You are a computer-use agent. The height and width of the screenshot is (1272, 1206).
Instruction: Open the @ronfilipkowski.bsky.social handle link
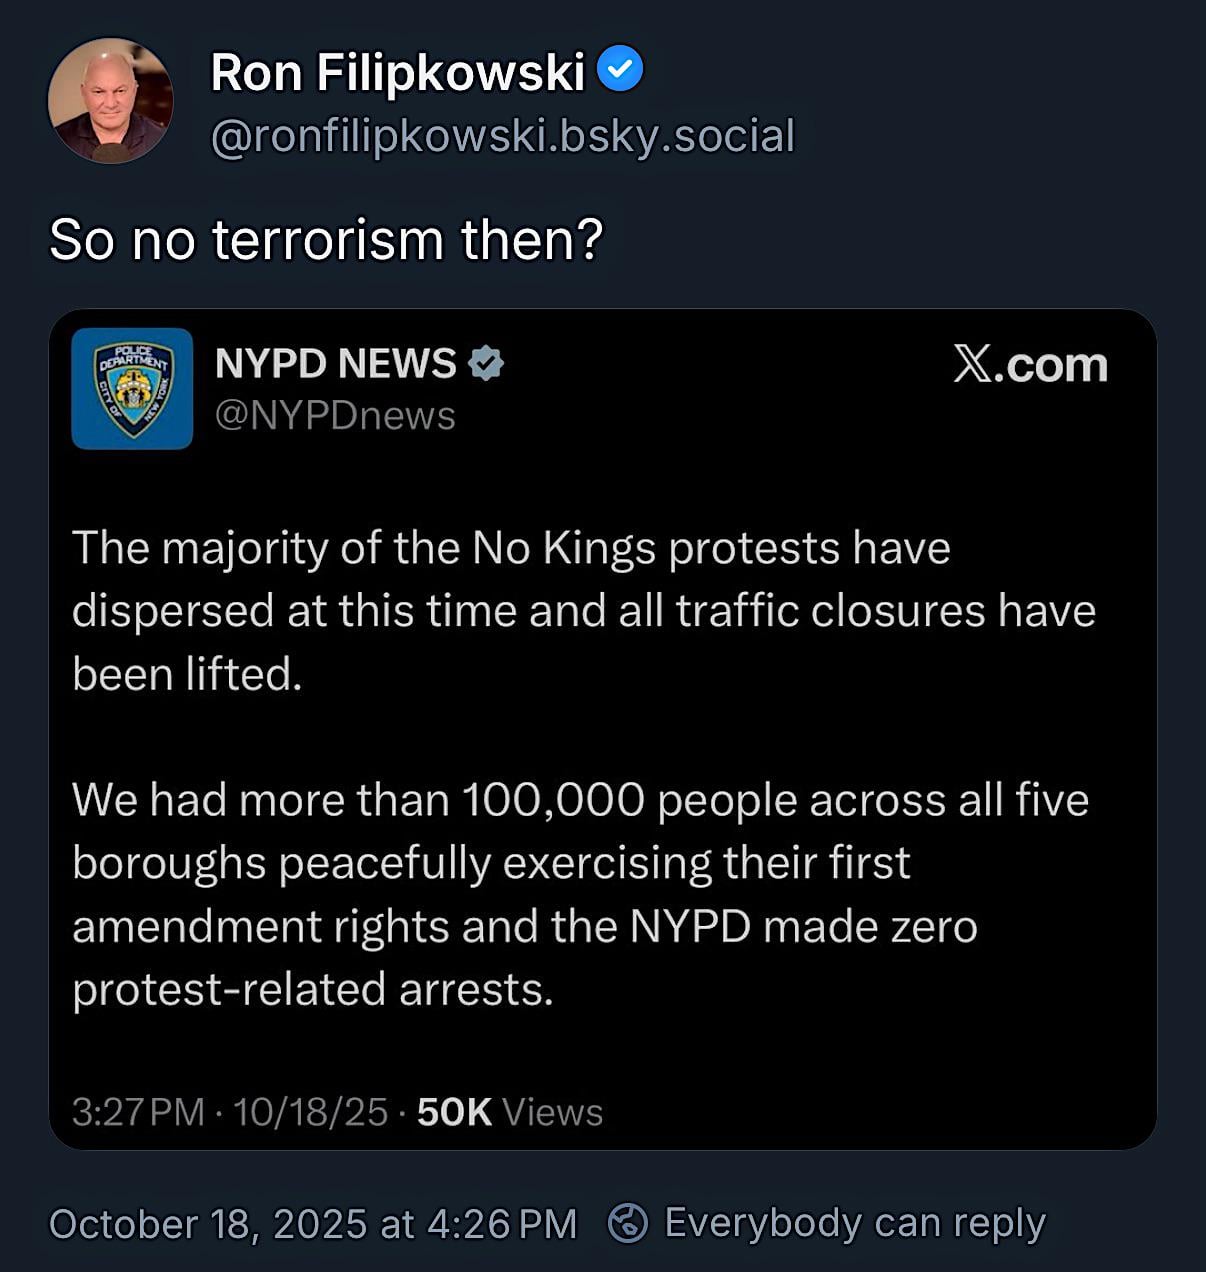click(x=502, y=136)
